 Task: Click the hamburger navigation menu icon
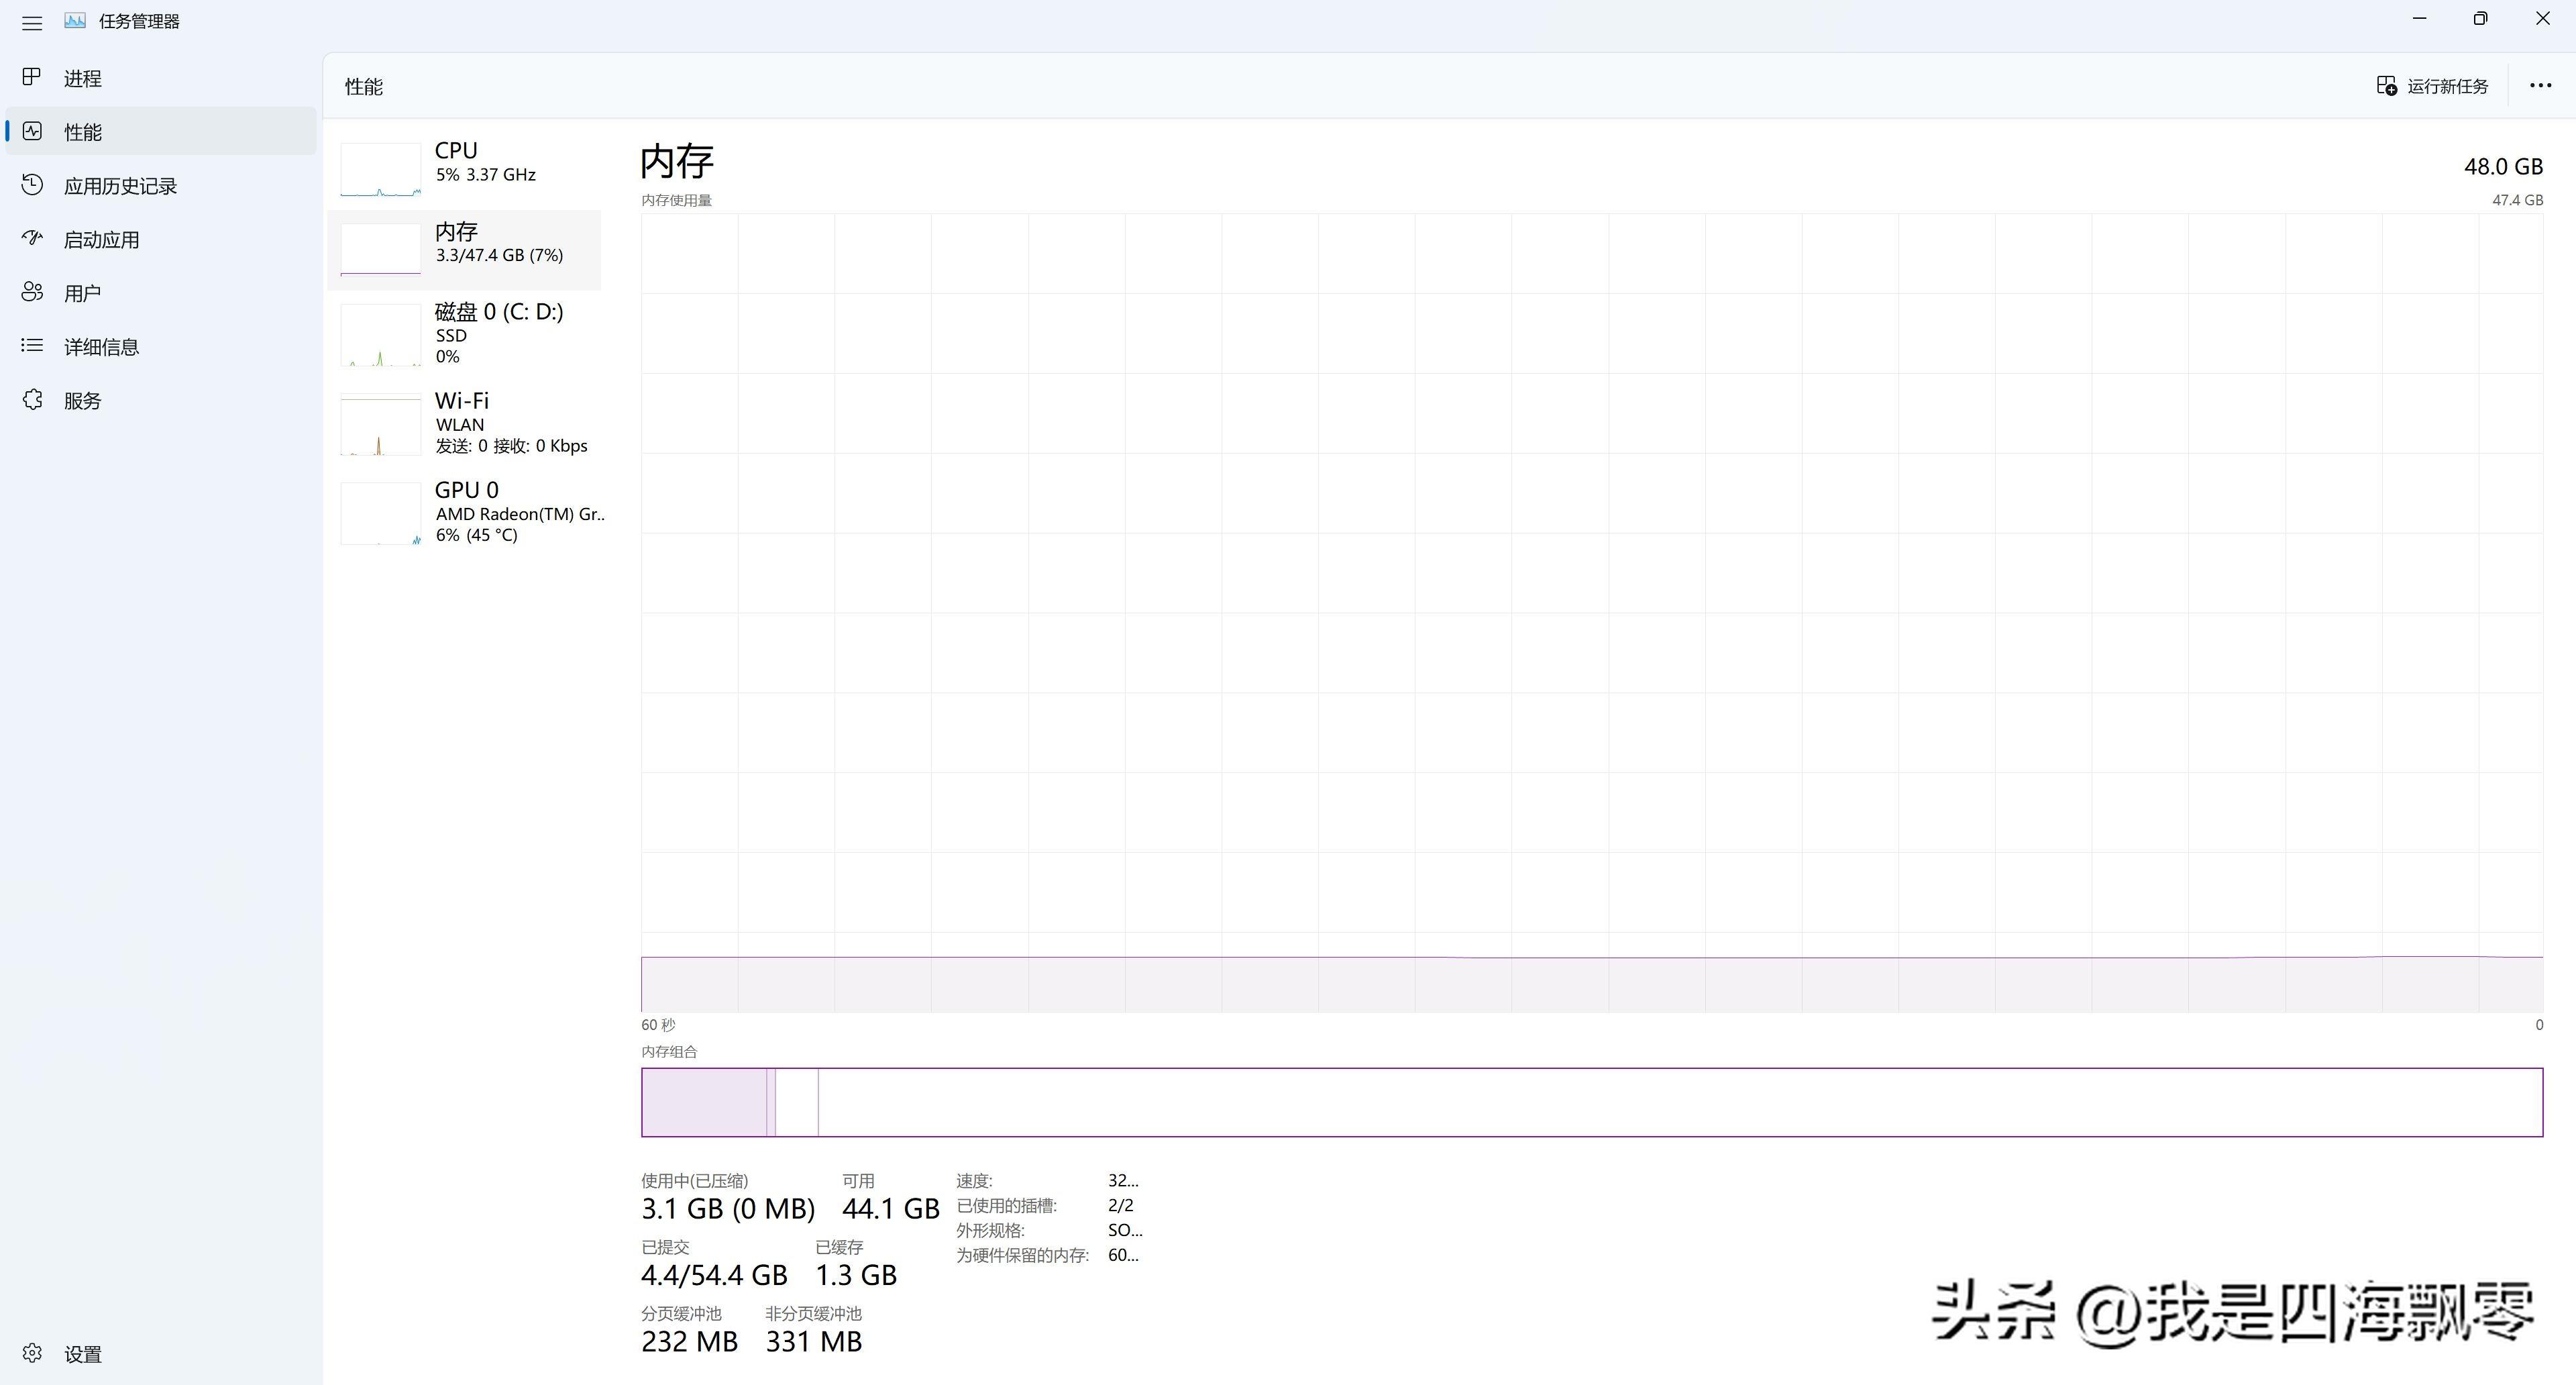pyautogui.click(x=32, y=22)
